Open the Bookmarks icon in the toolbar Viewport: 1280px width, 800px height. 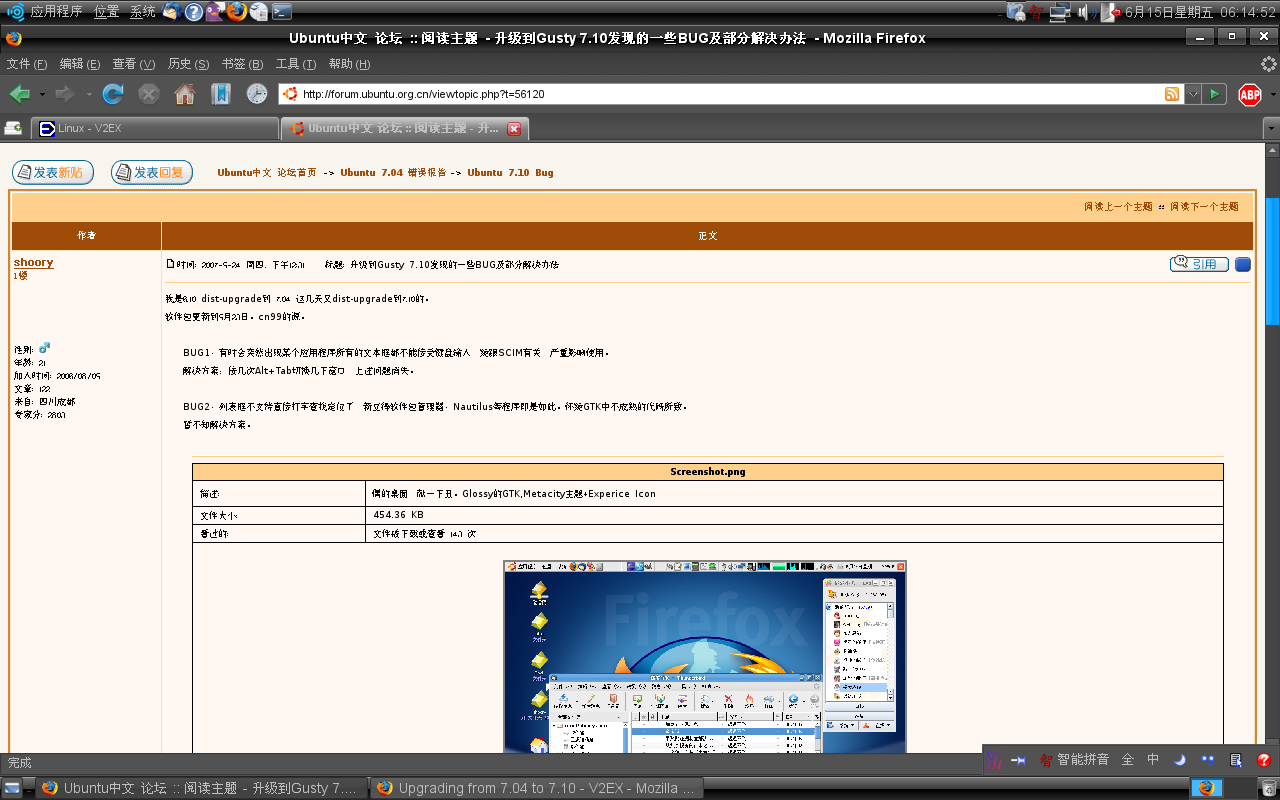click(x=221, y=94)
